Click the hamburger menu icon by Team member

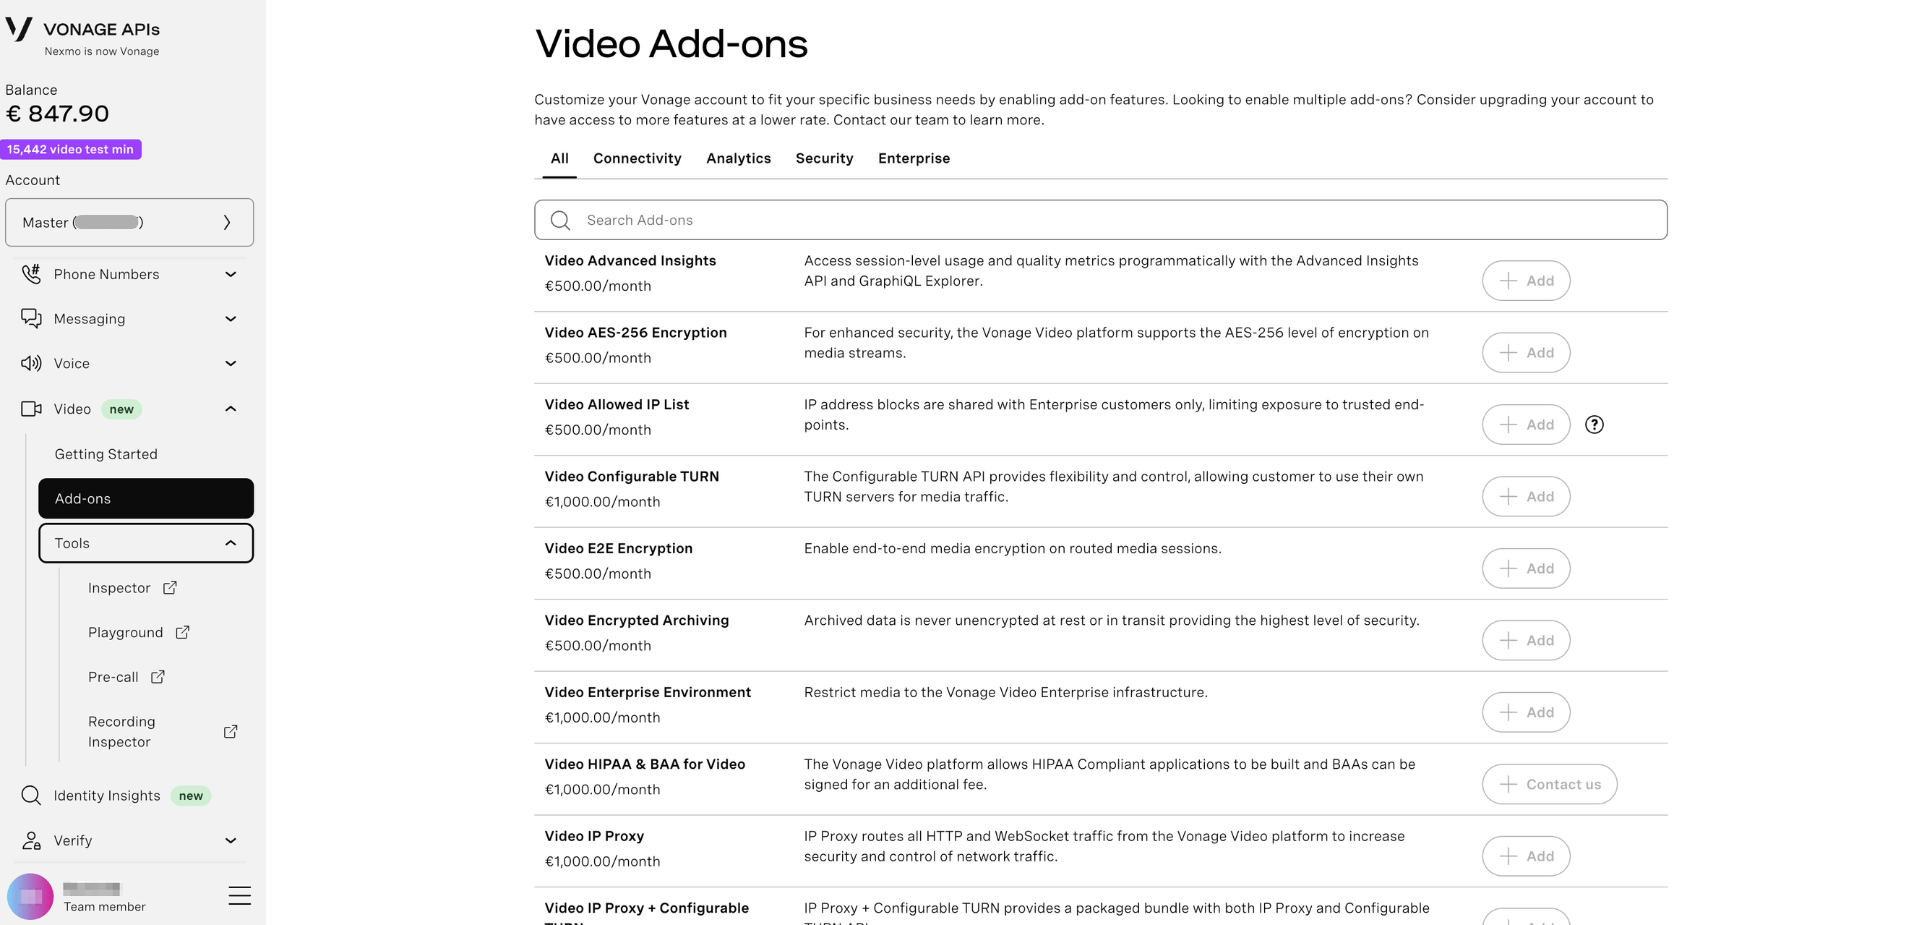(239, 895)
